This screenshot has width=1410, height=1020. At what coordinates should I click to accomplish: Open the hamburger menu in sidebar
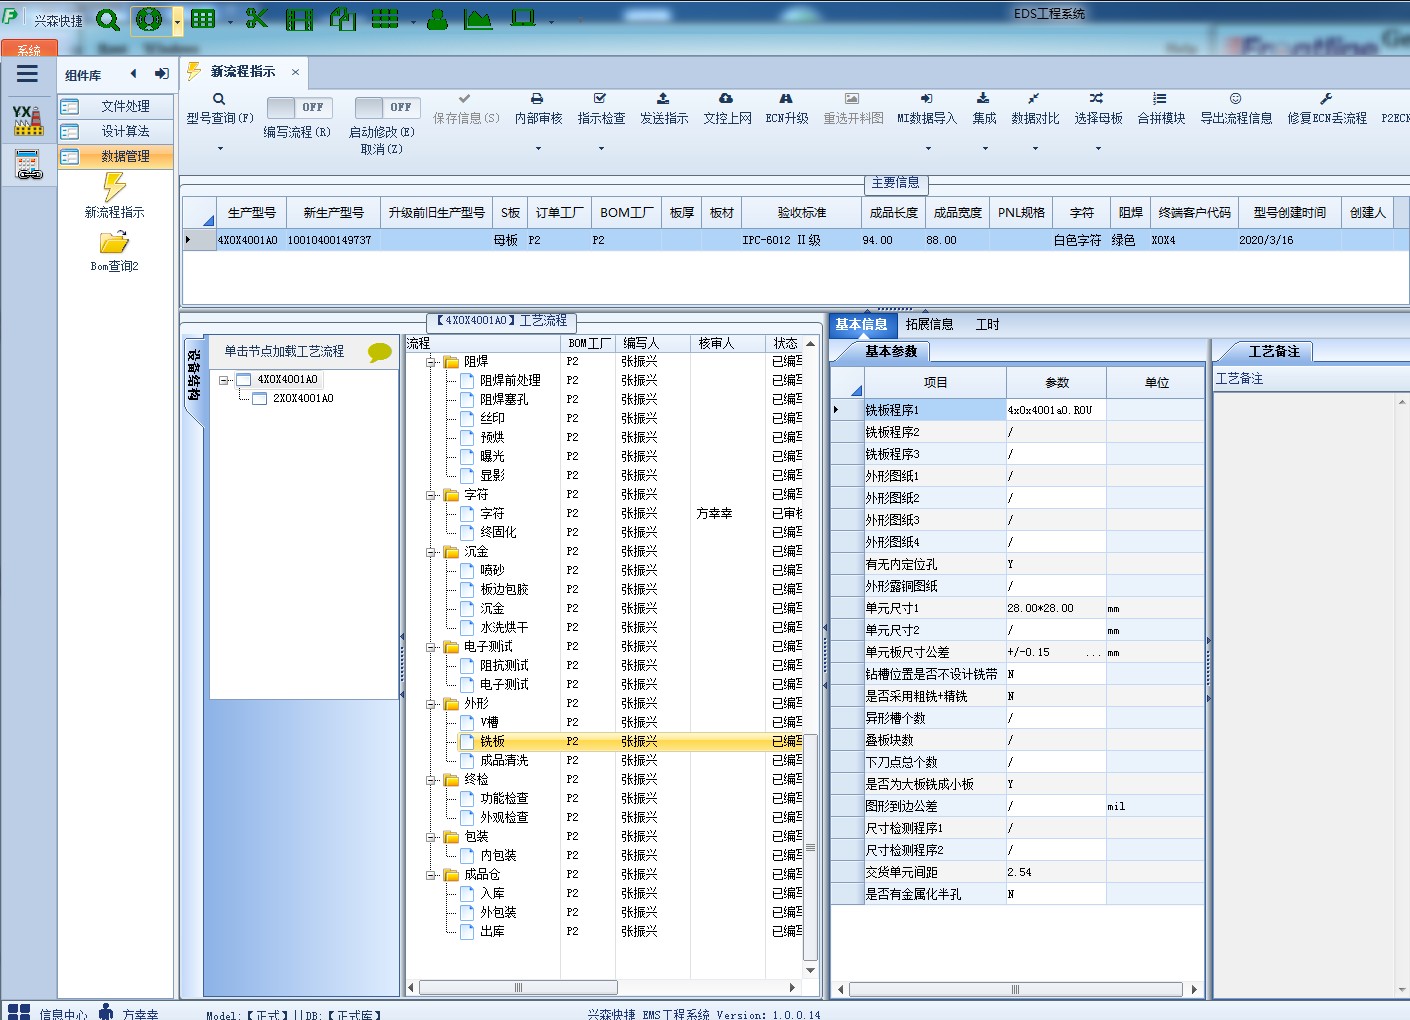point(27,74)
